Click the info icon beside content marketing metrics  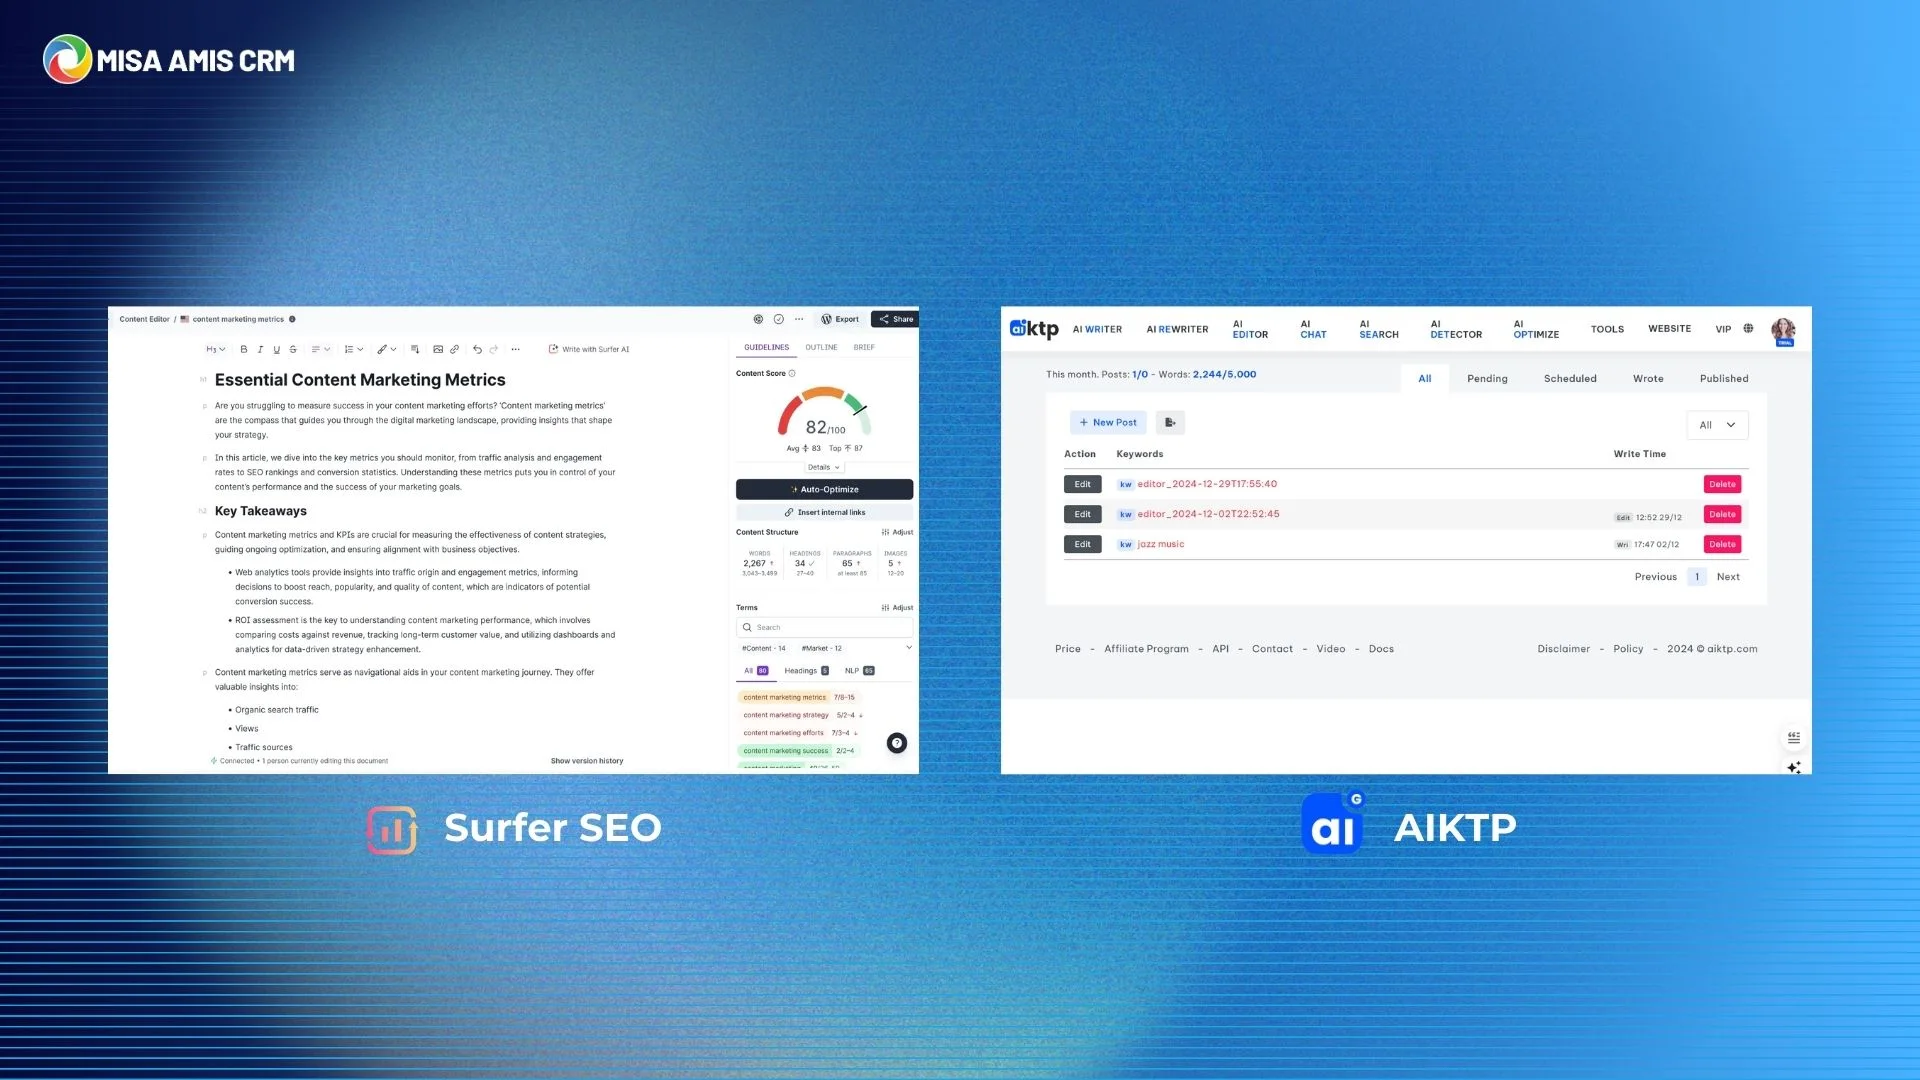(292, 320)
